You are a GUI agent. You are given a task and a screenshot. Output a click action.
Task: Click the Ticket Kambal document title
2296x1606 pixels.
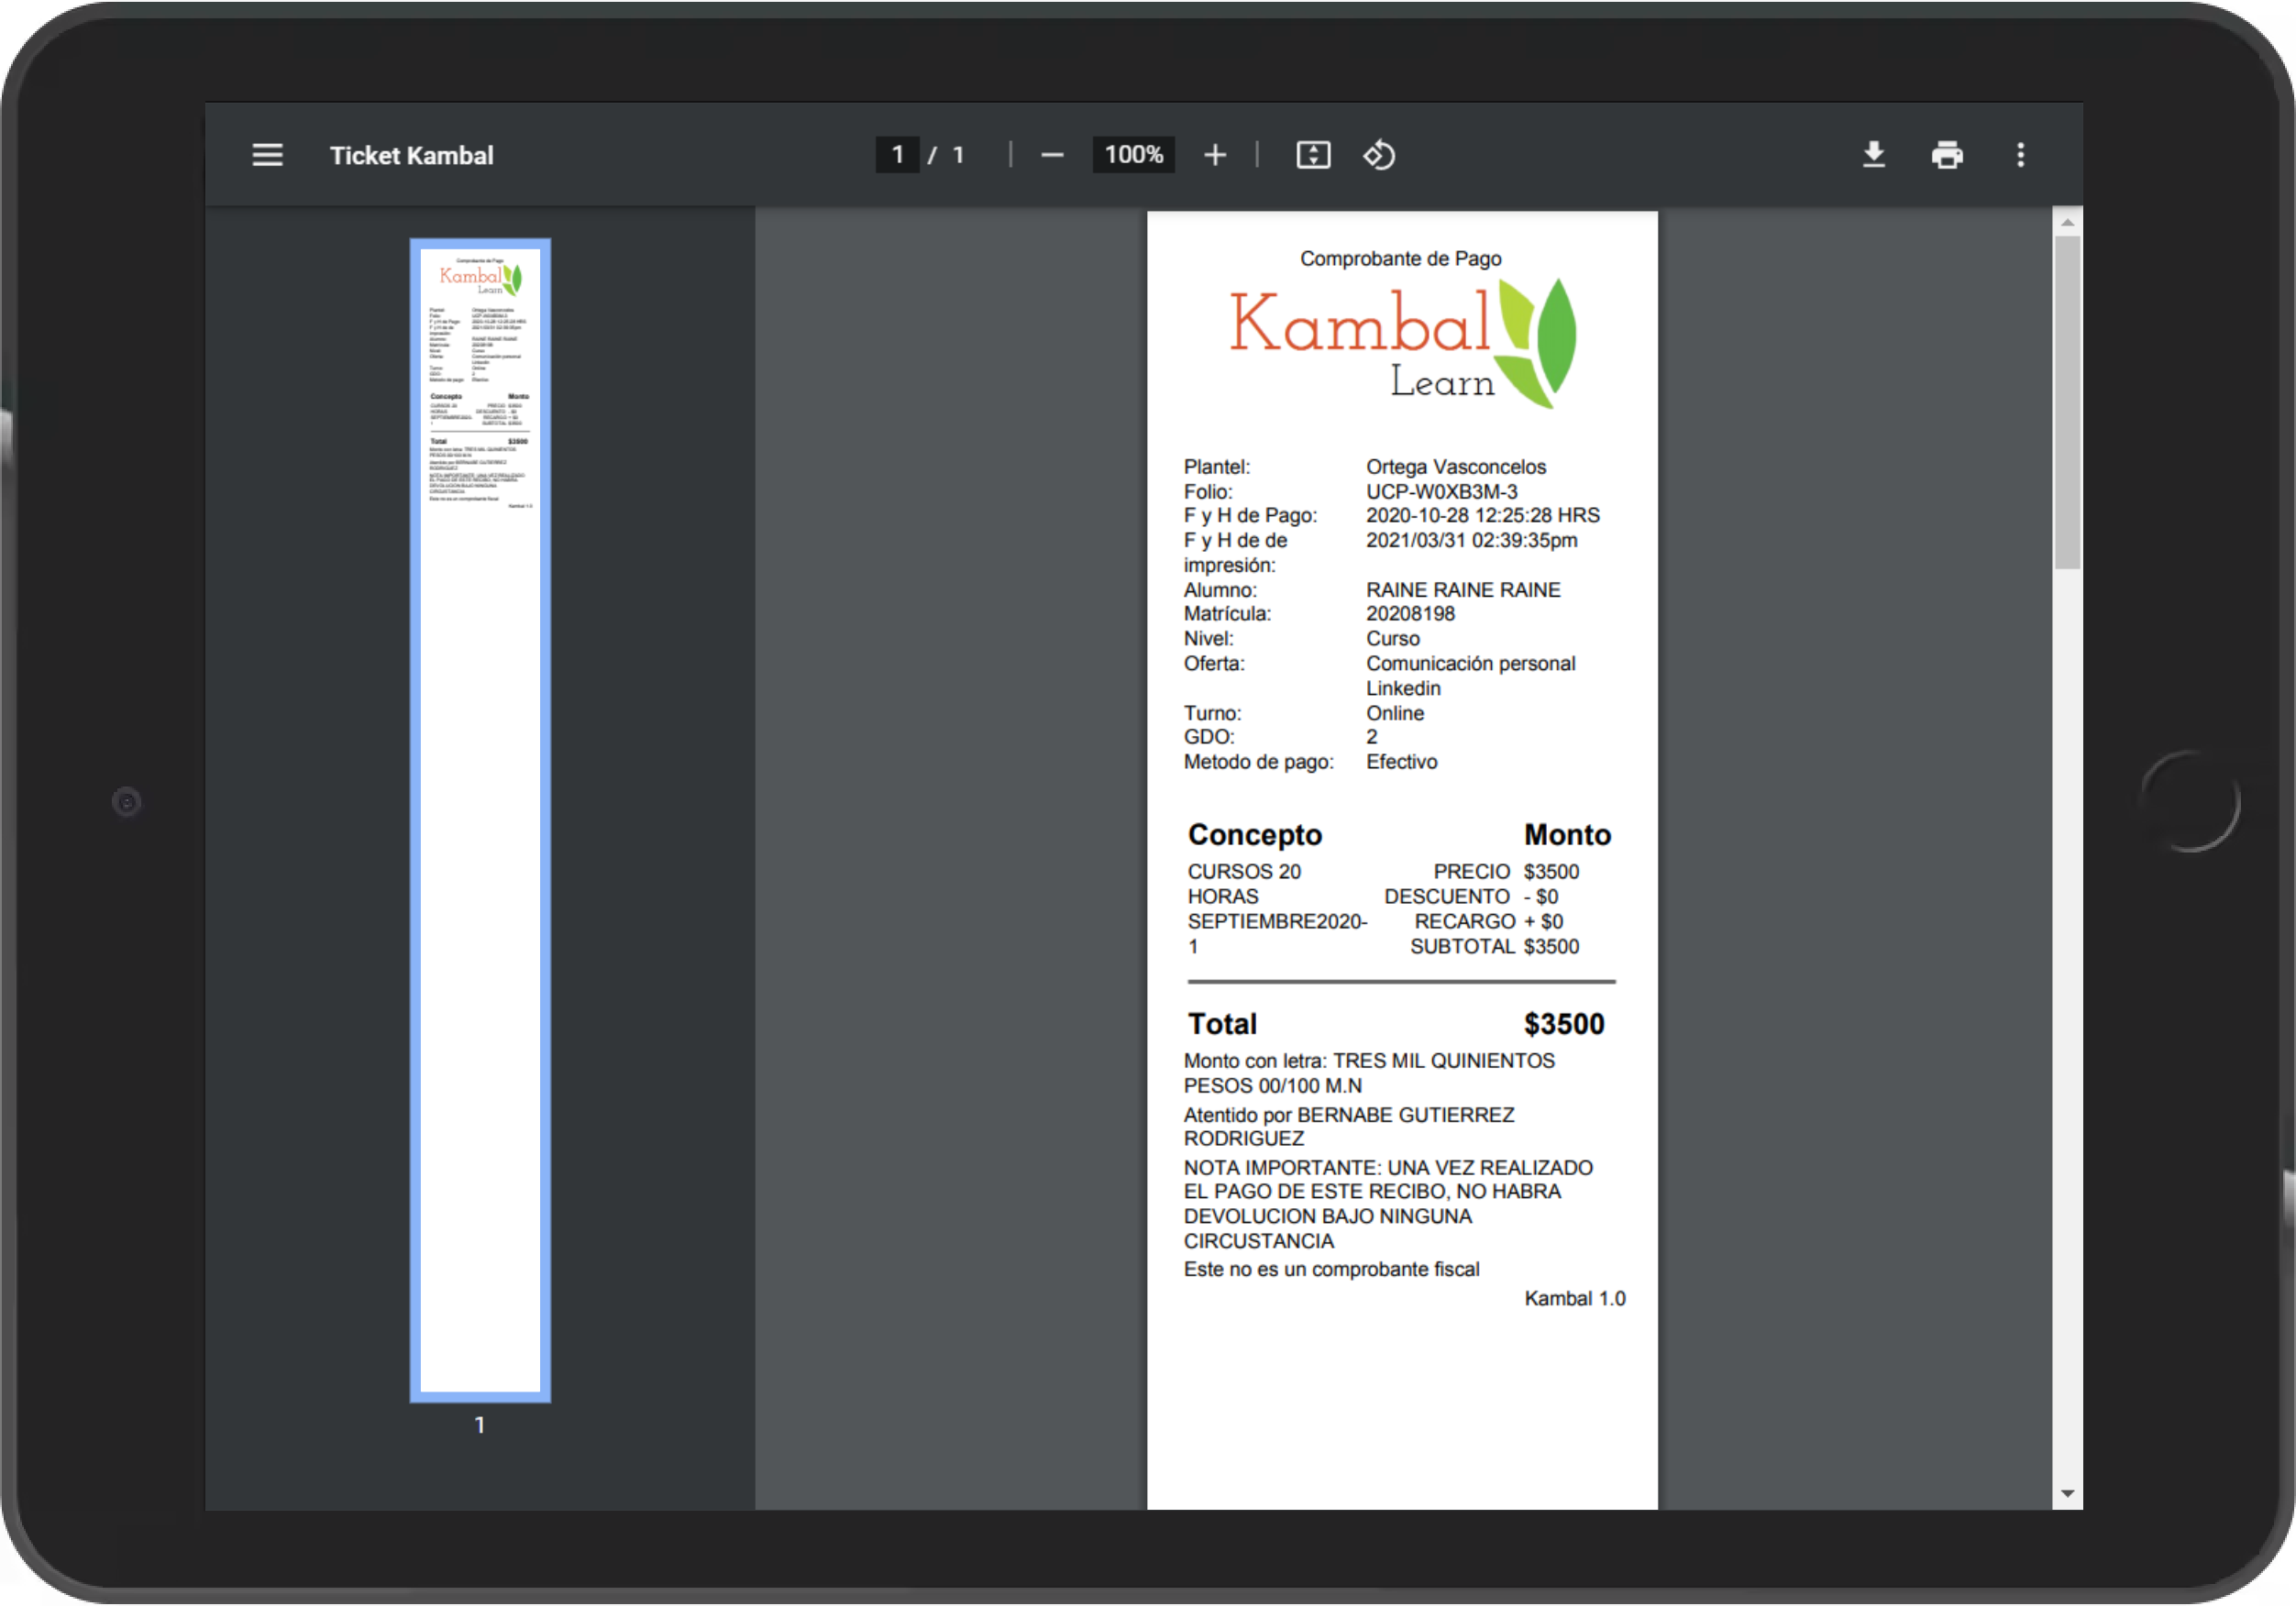click(412, 155)
